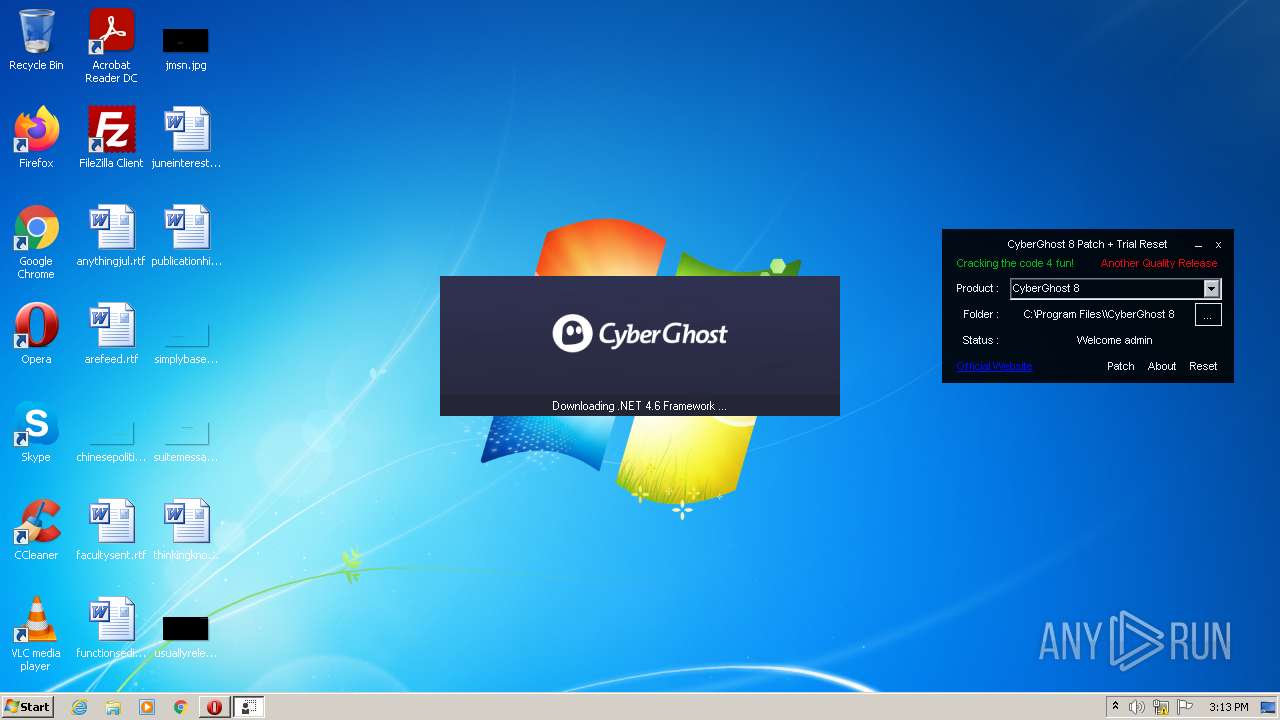Browse for folder with ... button

point(1208,315)
